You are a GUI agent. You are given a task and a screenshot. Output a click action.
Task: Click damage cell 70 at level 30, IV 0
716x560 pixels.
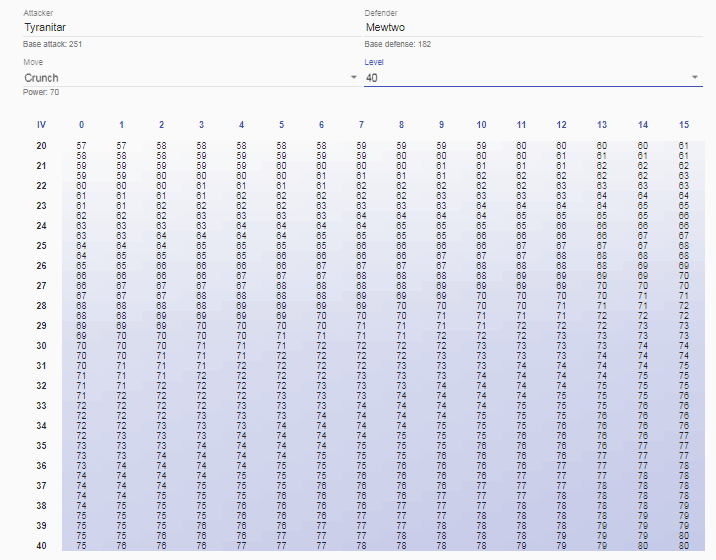[81, 346]
